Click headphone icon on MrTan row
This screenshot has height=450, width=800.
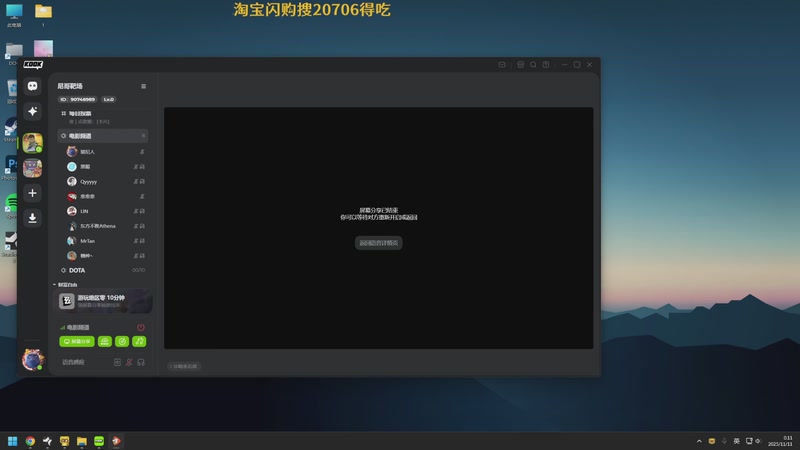click(142, 240)
